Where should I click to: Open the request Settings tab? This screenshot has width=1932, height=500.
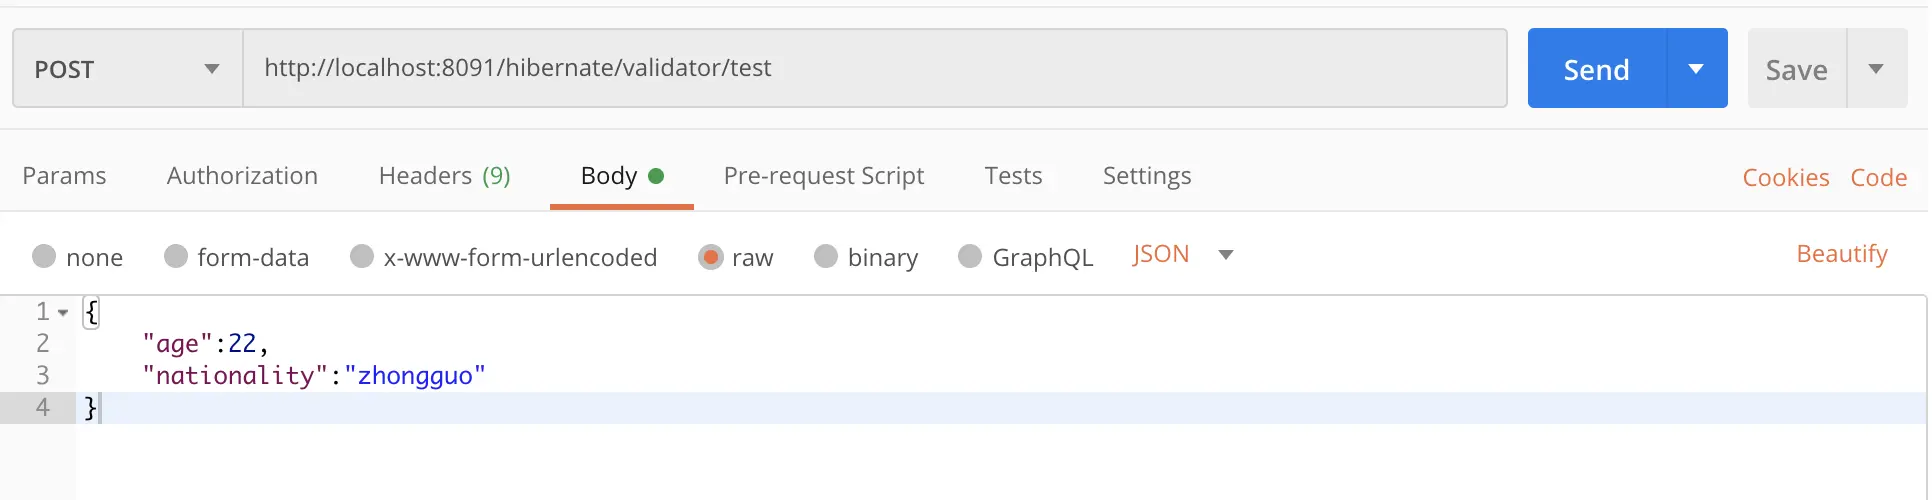click(x=1146, y=176)
